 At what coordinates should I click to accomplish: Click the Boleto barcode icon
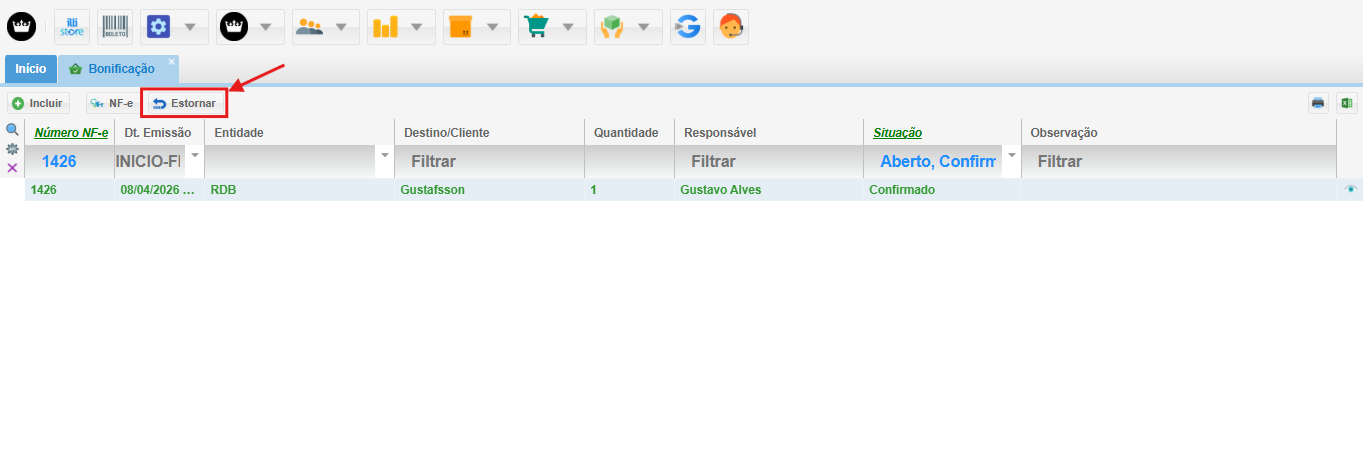pyautogui.click(x=115, y=27)
